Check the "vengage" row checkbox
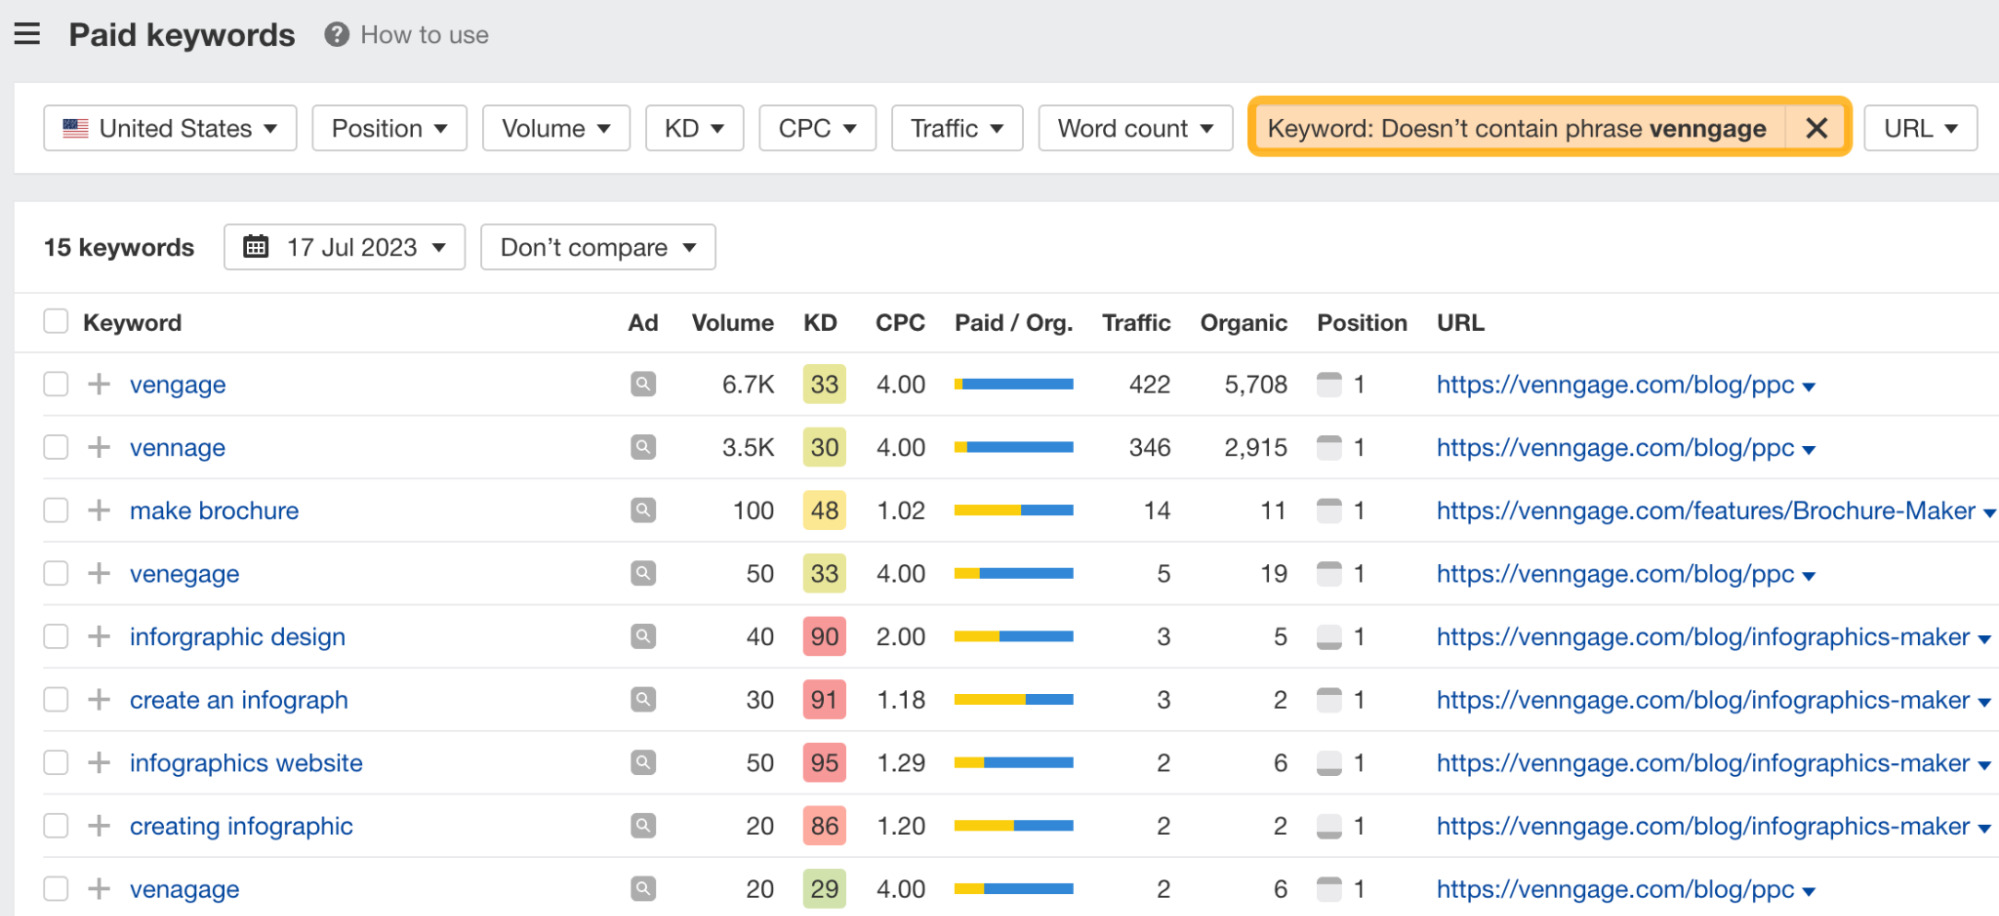1999x916 pixels. point(55,384)
